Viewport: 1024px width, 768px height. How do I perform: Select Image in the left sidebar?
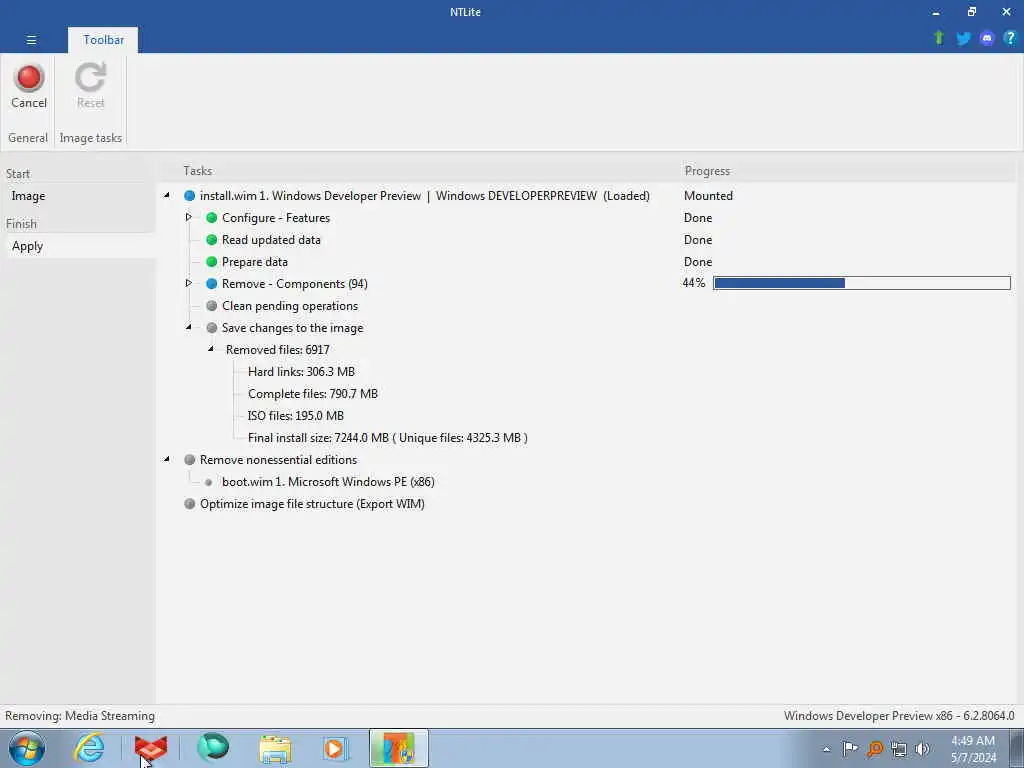pyautogui.click(x=28, y=196)
